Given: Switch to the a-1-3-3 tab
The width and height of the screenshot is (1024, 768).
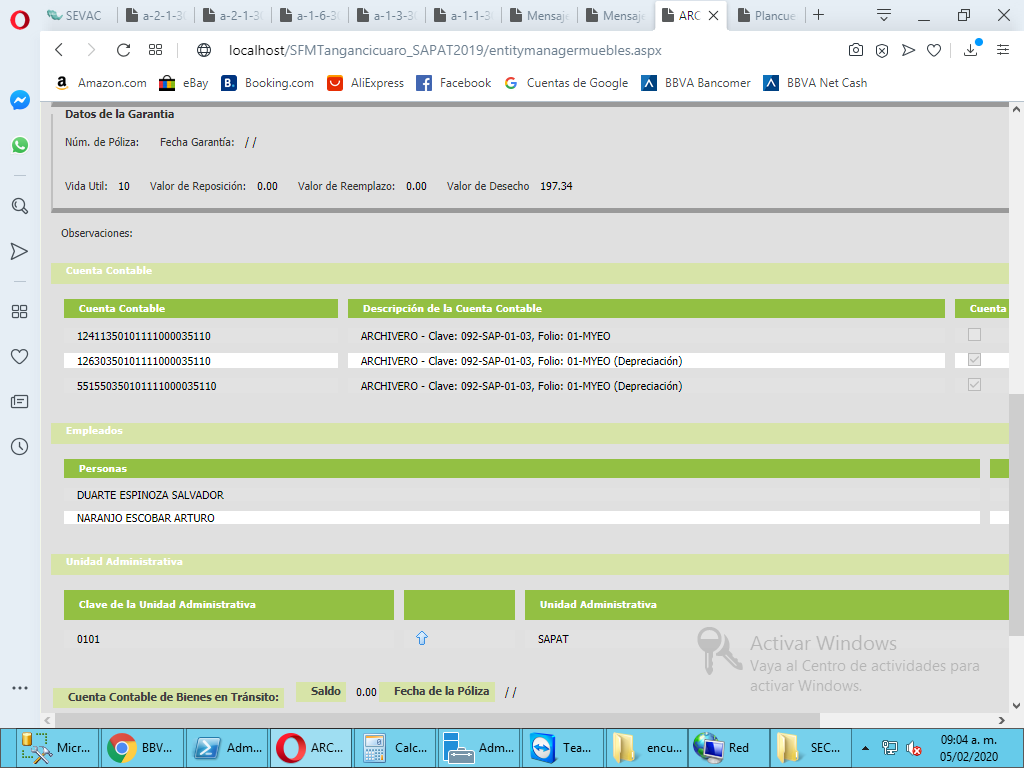Looking at the screenshot, I should click(x=387, y=16).
